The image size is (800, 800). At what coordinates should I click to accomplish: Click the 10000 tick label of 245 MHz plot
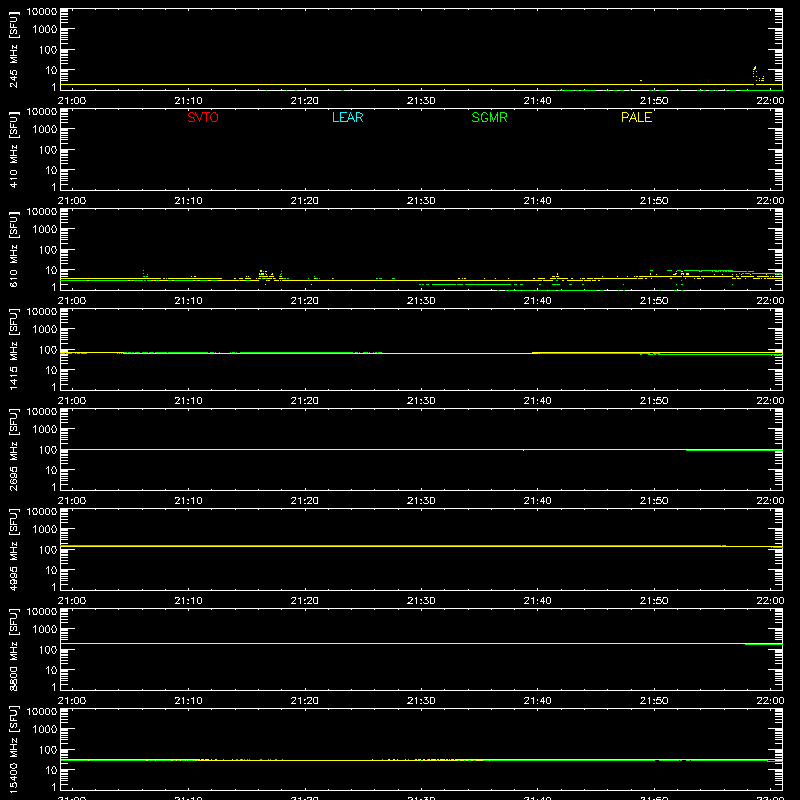[x=42, y=12]
